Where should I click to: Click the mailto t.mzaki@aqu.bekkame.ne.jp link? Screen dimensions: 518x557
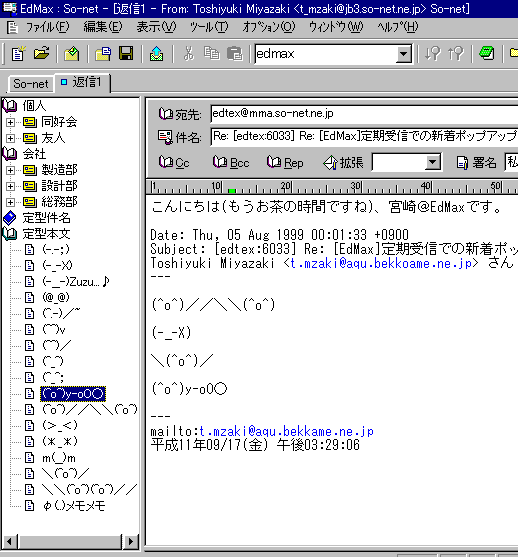286,431
